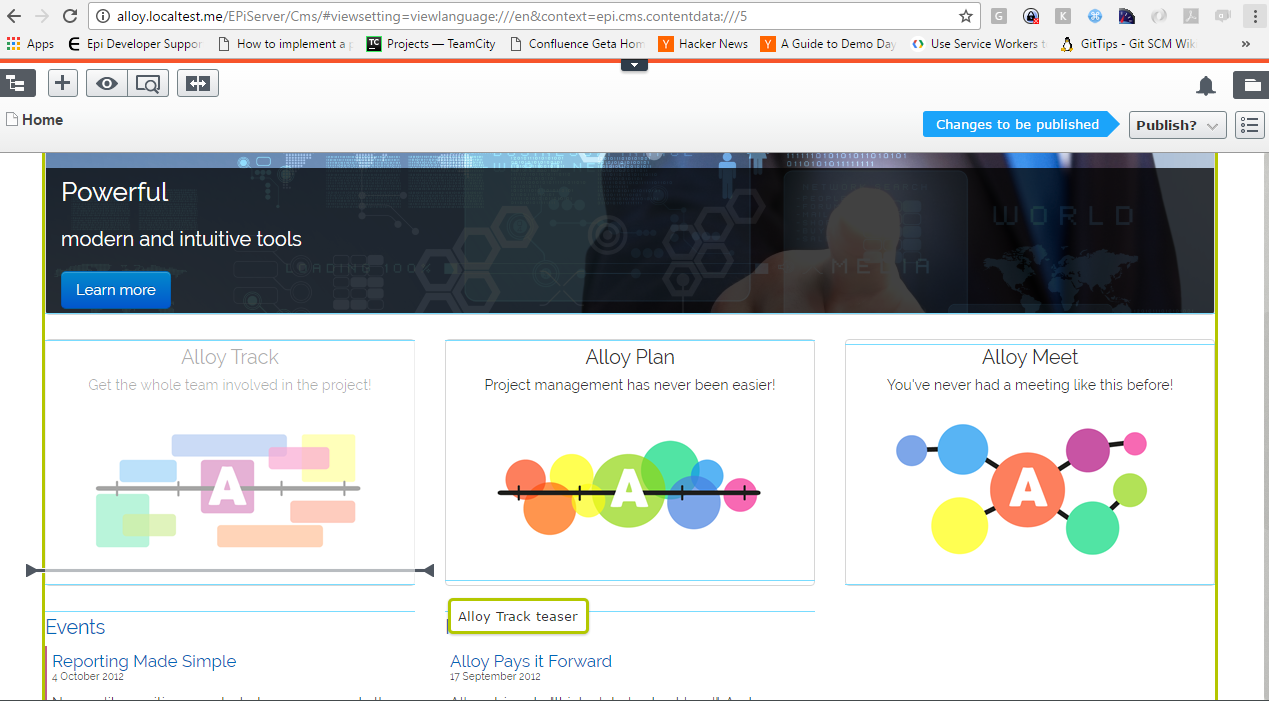1269x701 pixels.
Task: Go forward in browser history
Action: point(41,16)
